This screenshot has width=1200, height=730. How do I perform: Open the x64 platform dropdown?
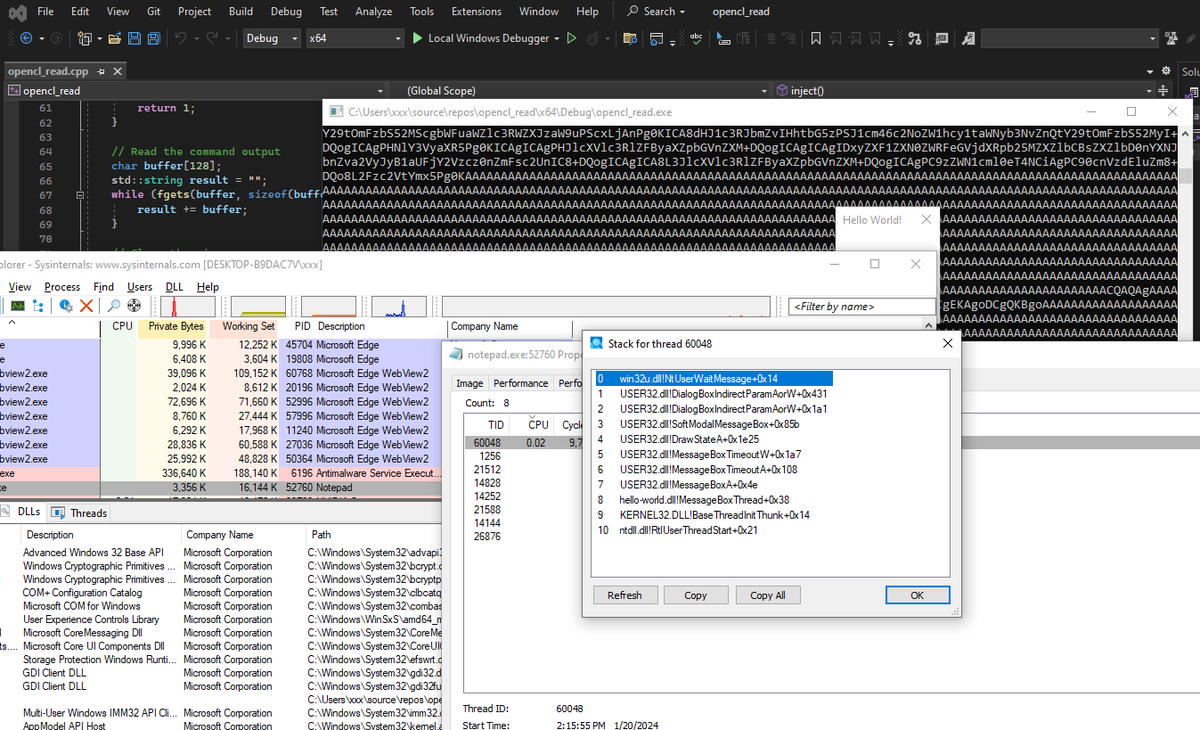353,38
